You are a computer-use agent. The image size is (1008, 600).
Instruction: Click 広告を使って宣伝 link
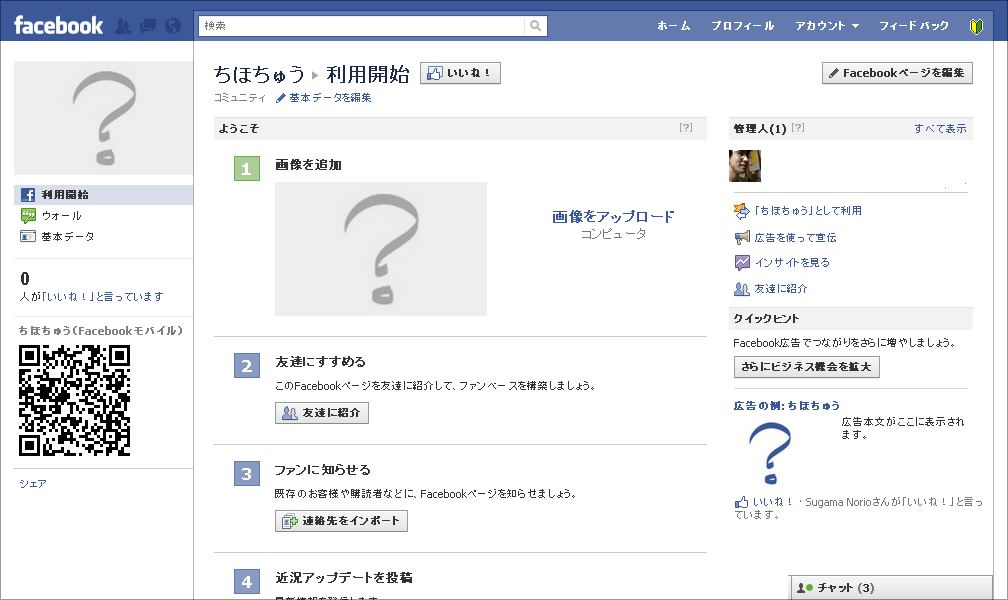795,238
